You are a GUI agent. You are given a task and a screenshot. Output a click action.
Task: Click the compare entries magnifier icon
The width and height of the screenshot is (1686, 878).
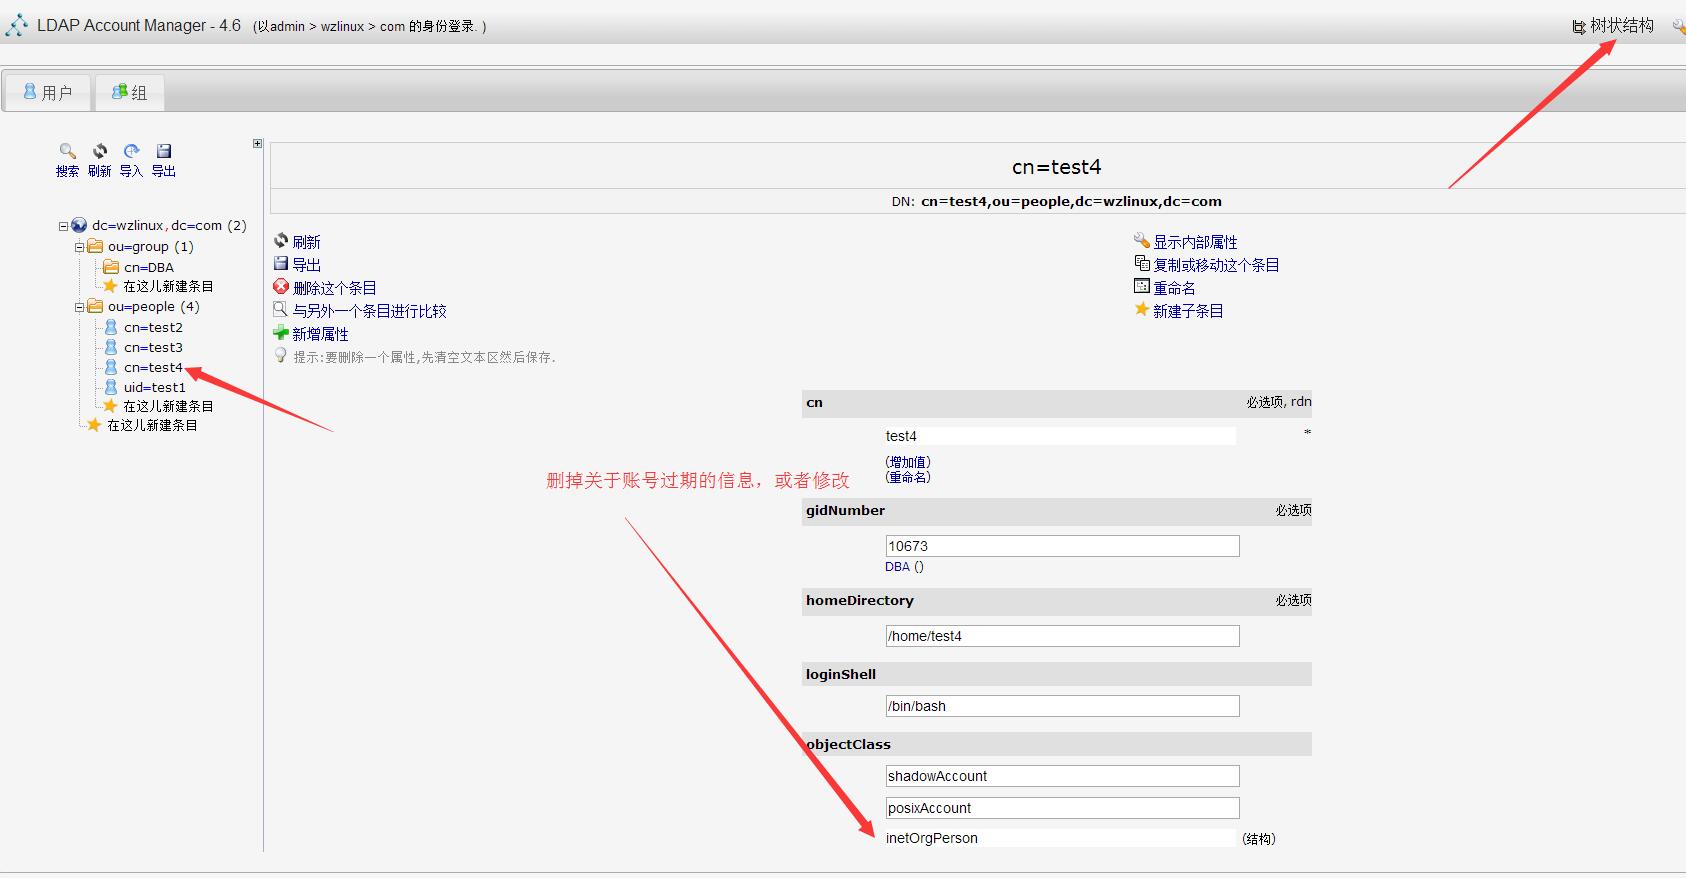(281, 309)
